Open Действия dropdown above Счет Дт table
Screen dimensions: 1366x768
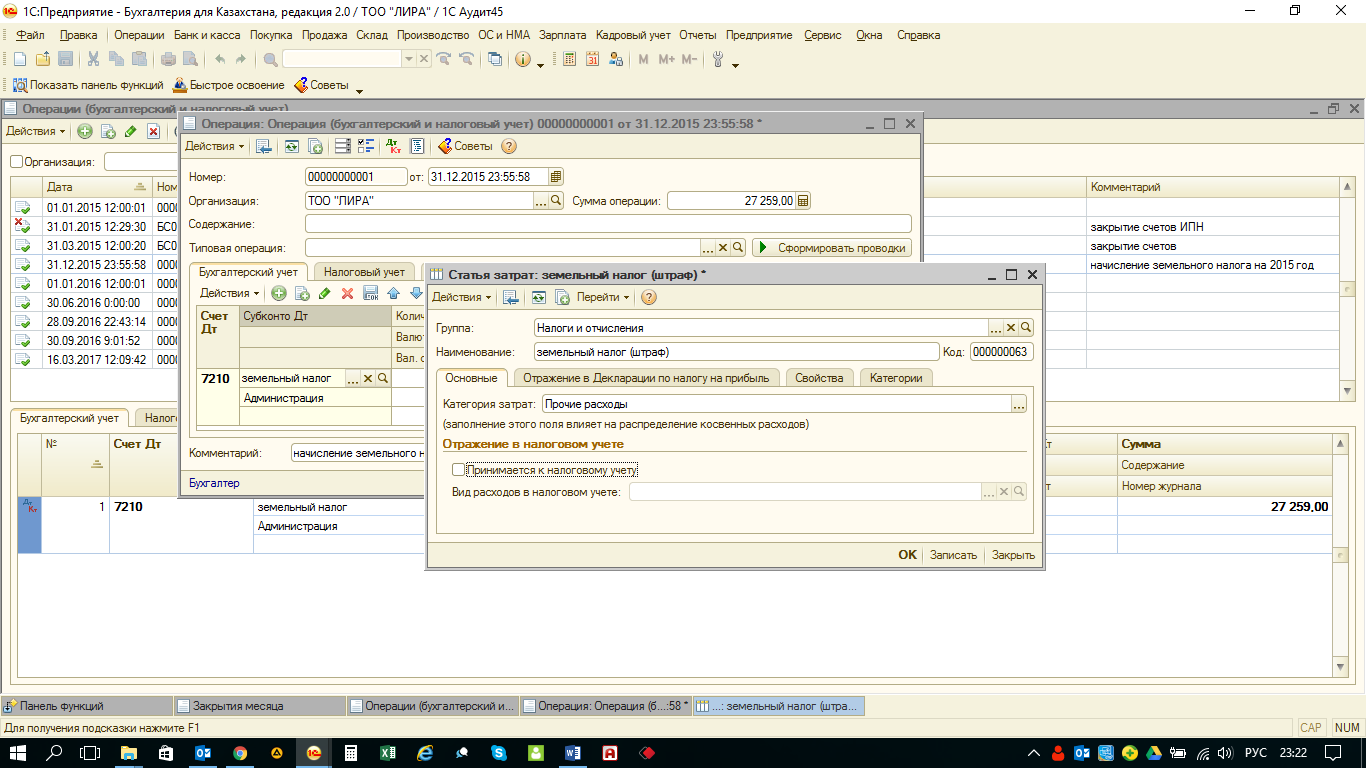pos(230,293)
